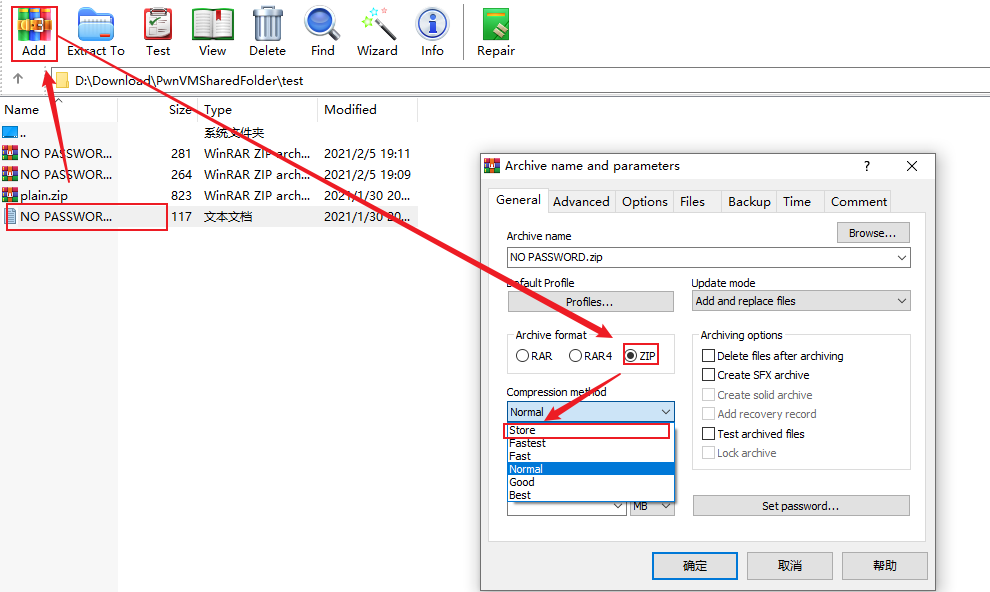Check the Create SFX archive option
The width and height of the screenshot is (990, 592).
(x=709, y=375)
